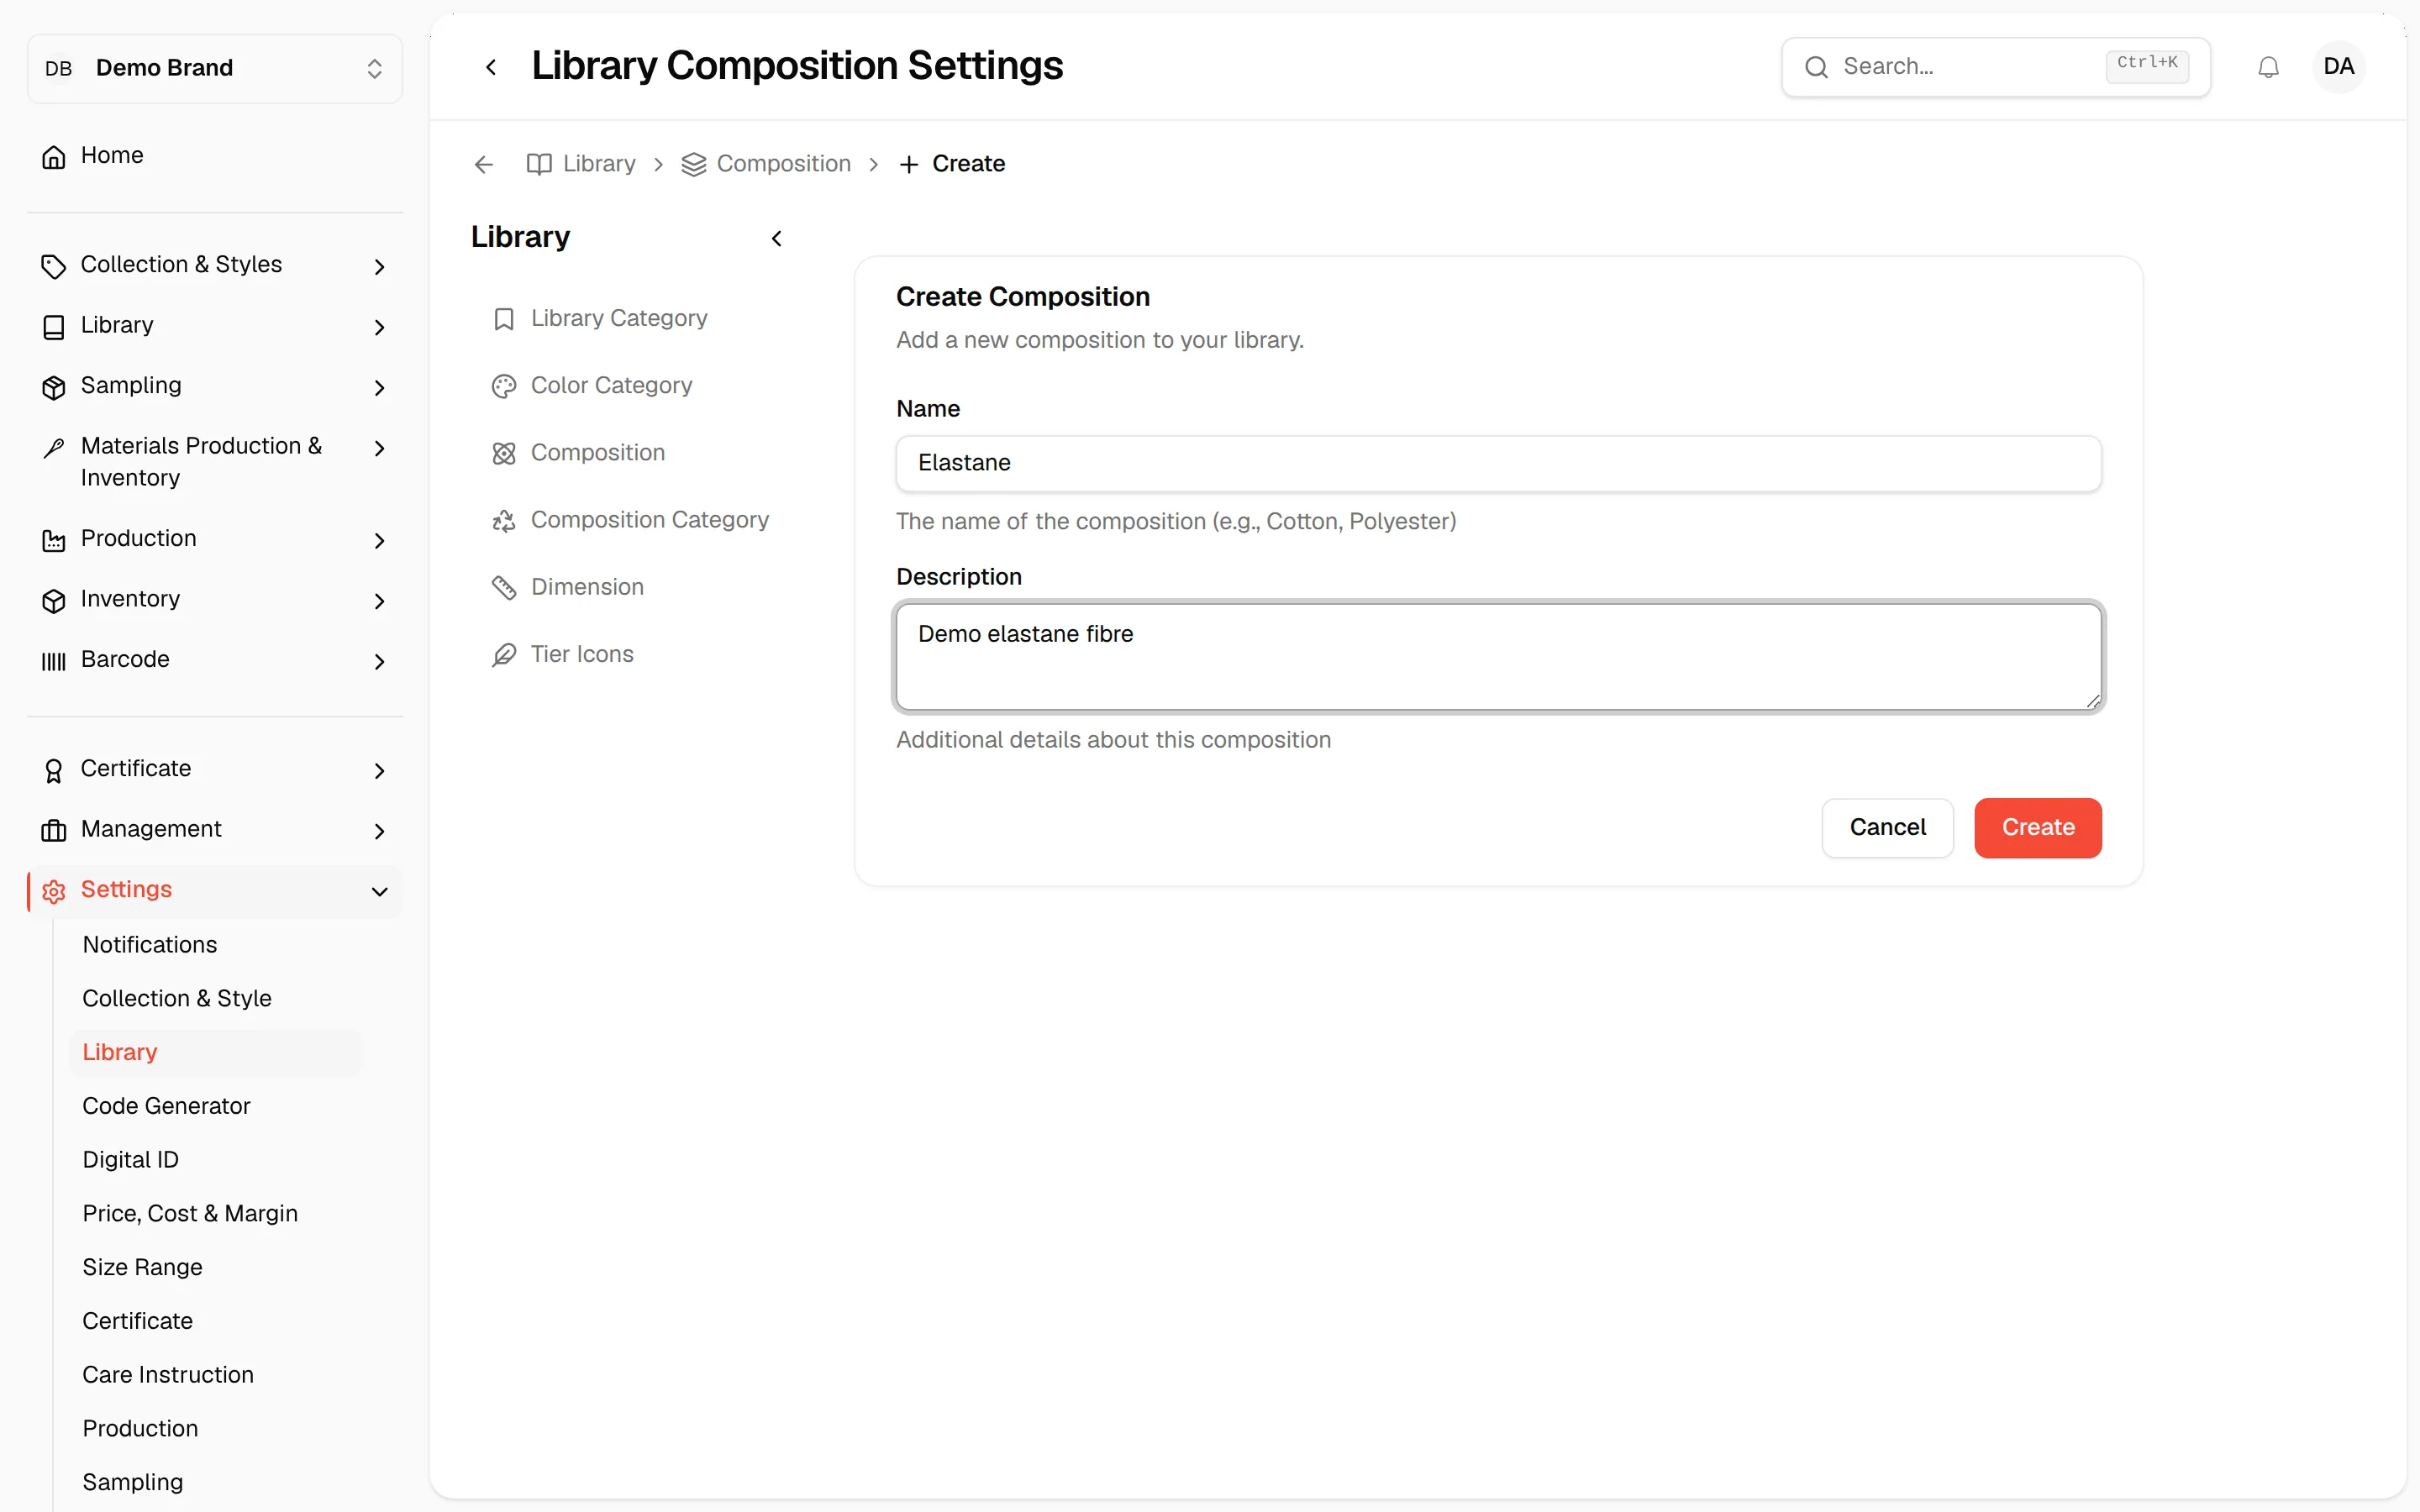
Task: Click the Home icon in the sidebar
Action: coord(54,157)
